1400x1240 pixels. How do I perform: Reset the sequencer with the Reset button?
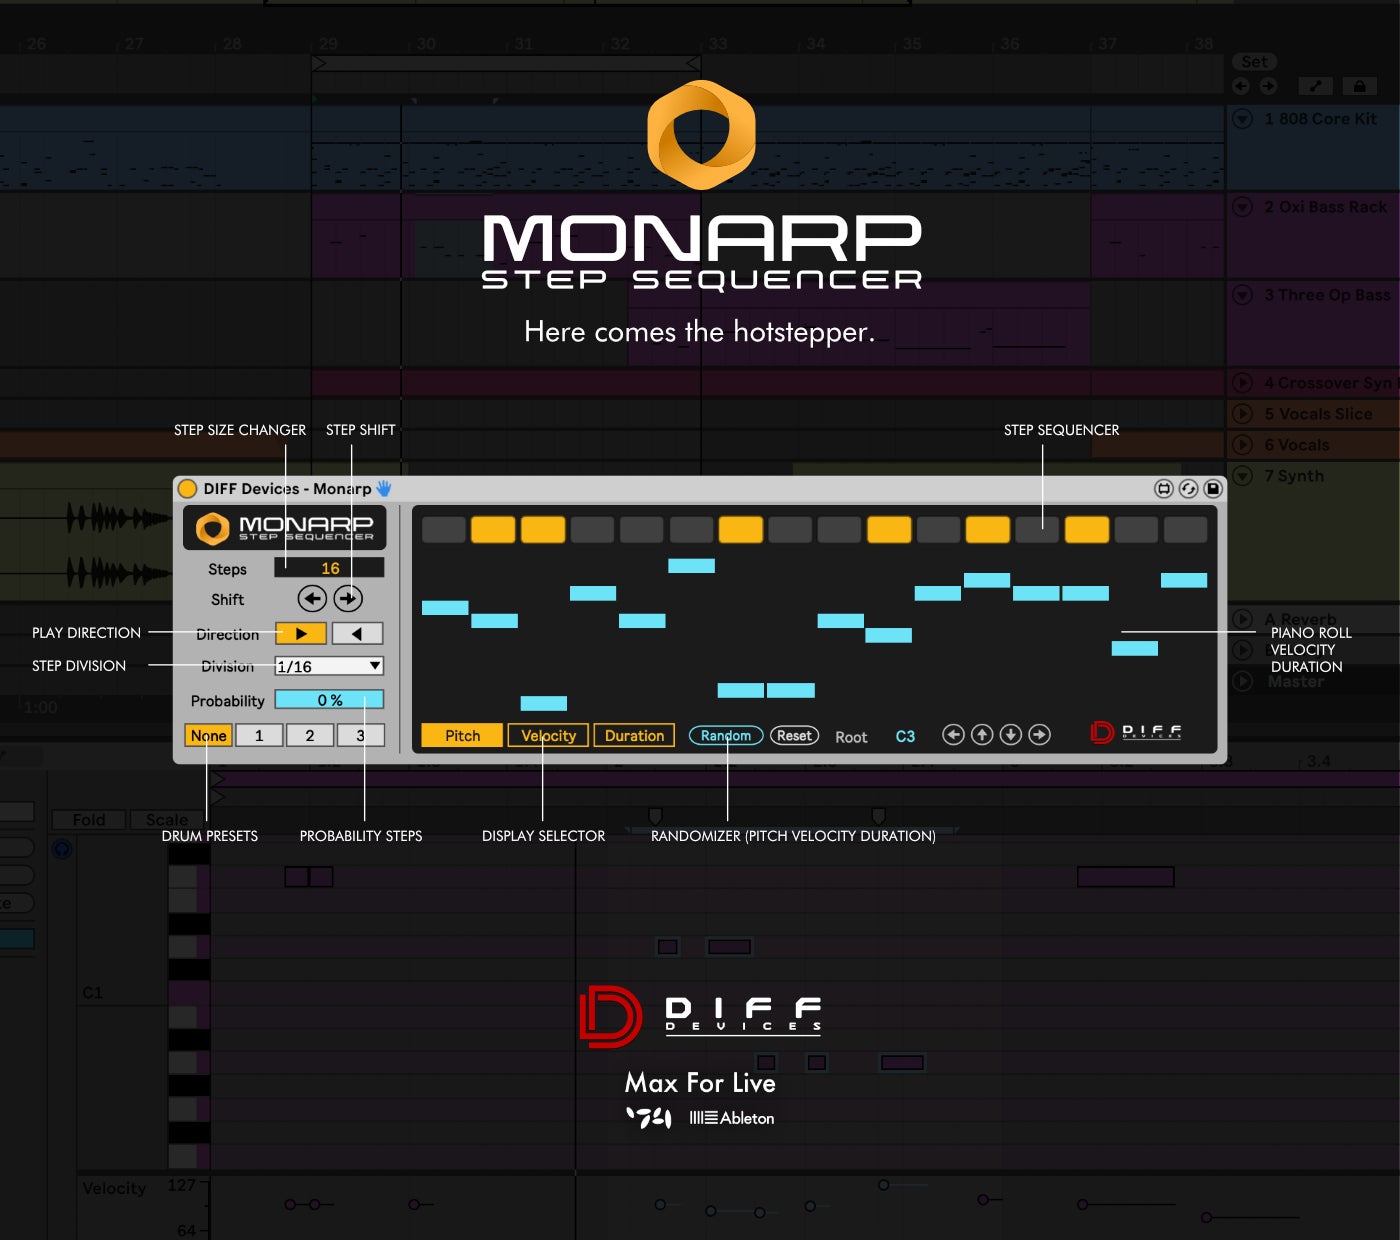794,735
